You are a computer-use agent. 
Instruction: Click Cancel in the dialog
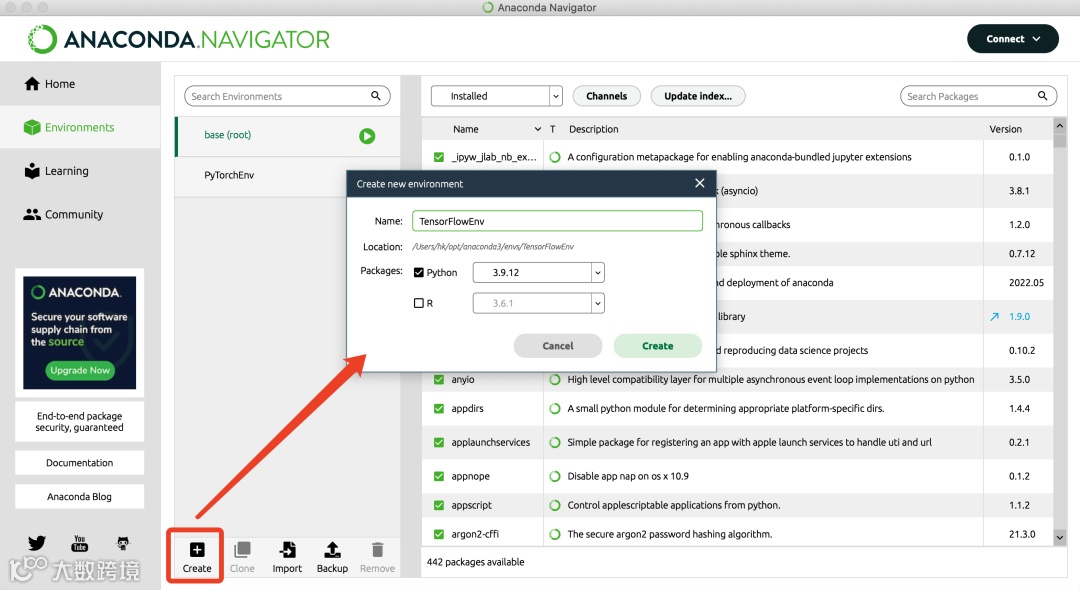point(558,346)
